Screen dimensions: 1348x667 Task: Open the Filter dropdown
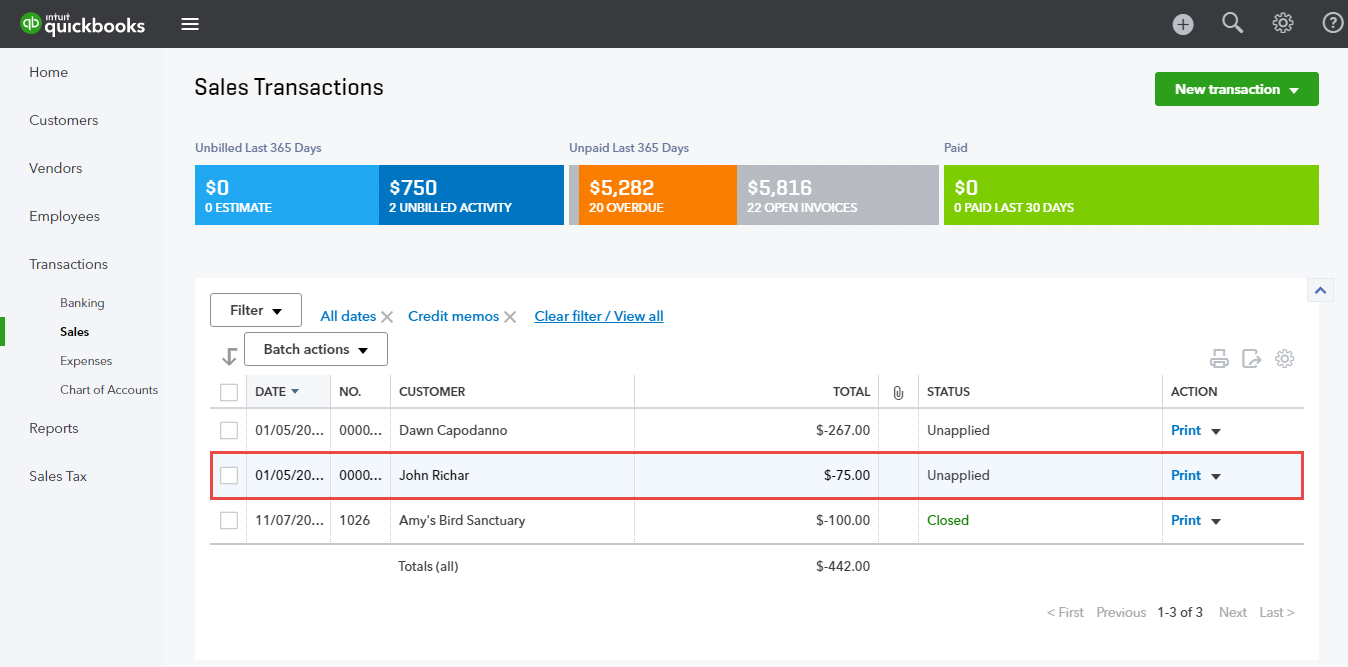[256, 310]
